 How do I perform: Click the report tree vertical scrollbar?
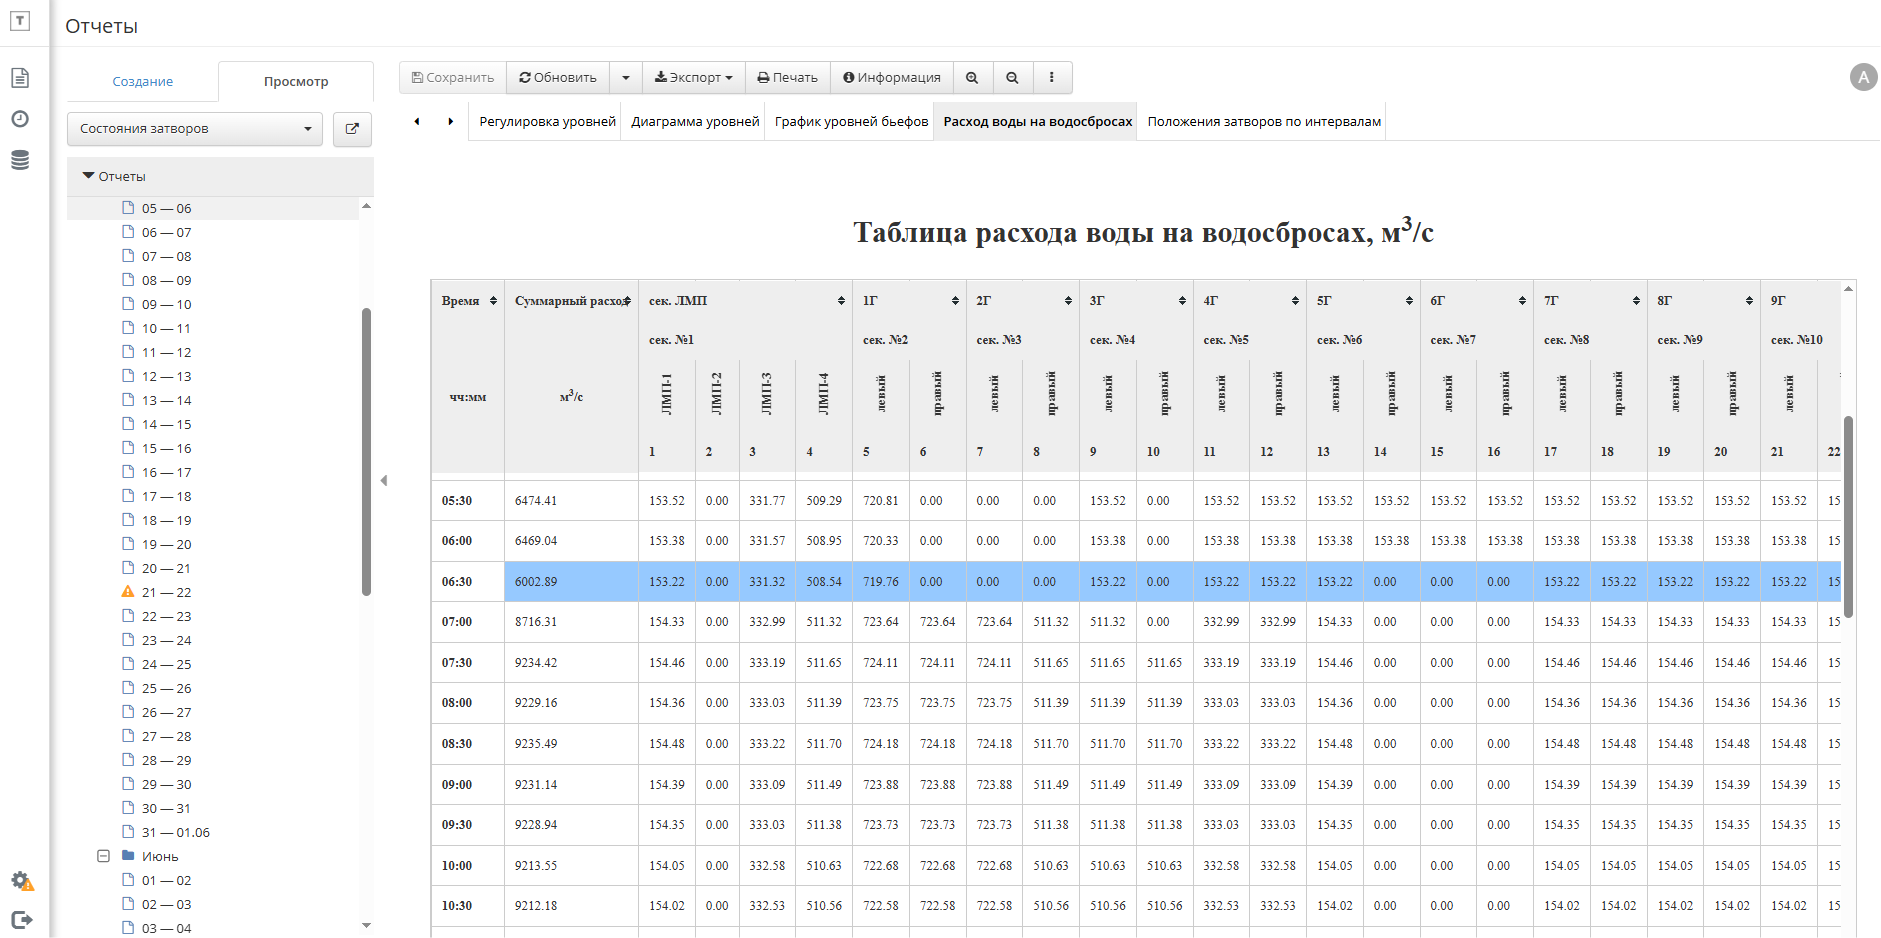coord(366,452)
